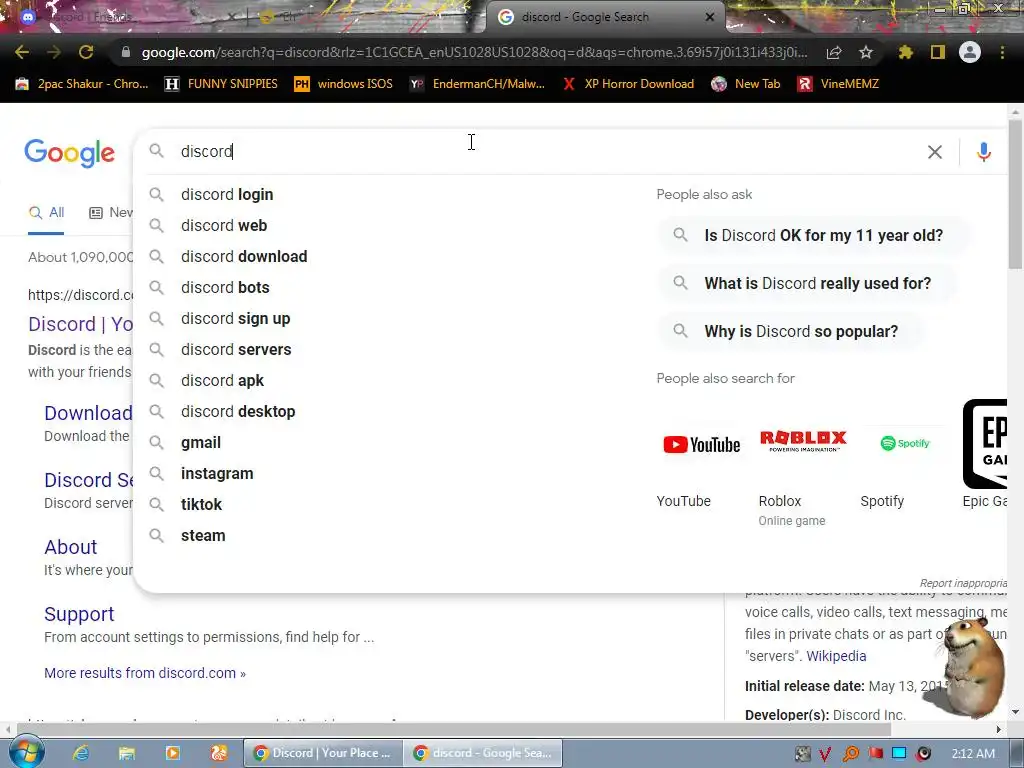Start voice search with microphone icon
The width and height of the screenshot is (1024, 768).
click(984, 152)
